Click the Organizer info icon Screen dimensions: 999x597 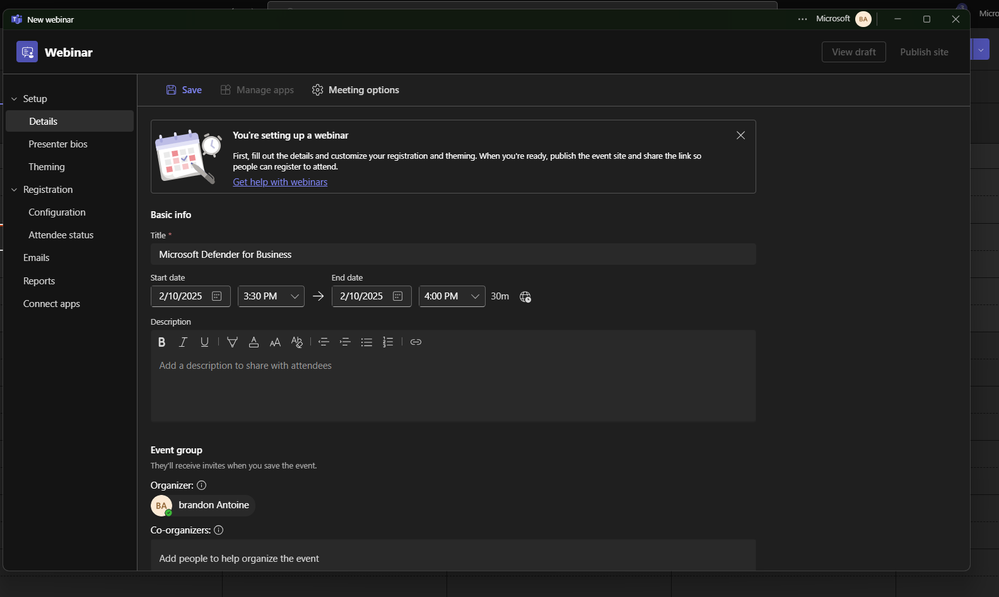click(x=201, y=486)
